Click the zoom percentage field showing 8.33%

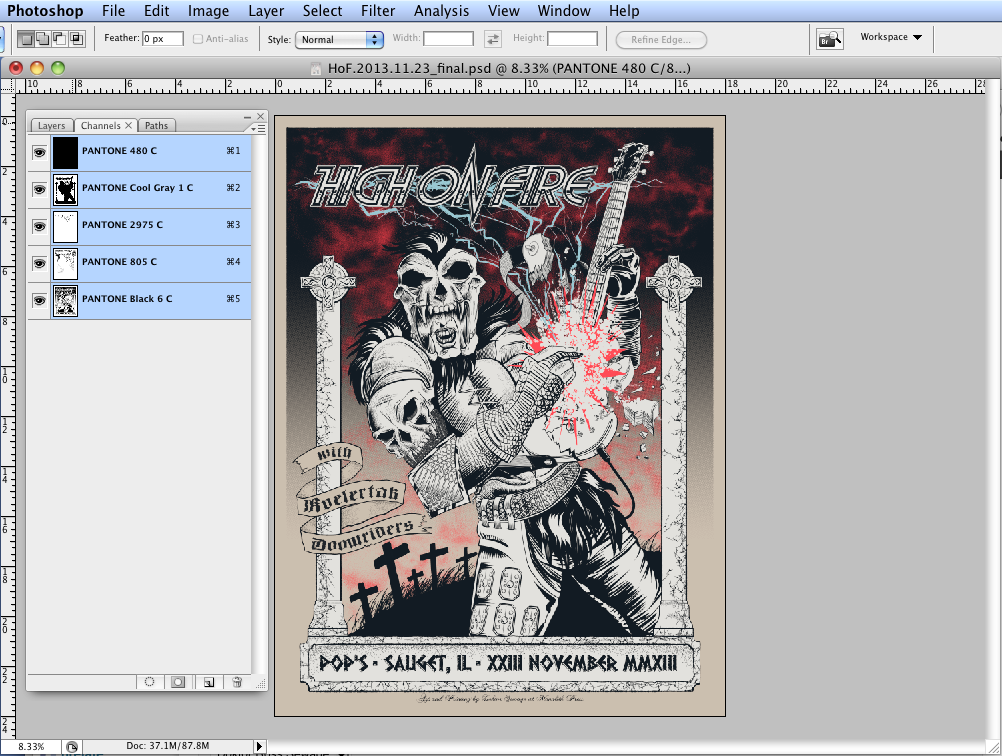(x=31, y=746)
